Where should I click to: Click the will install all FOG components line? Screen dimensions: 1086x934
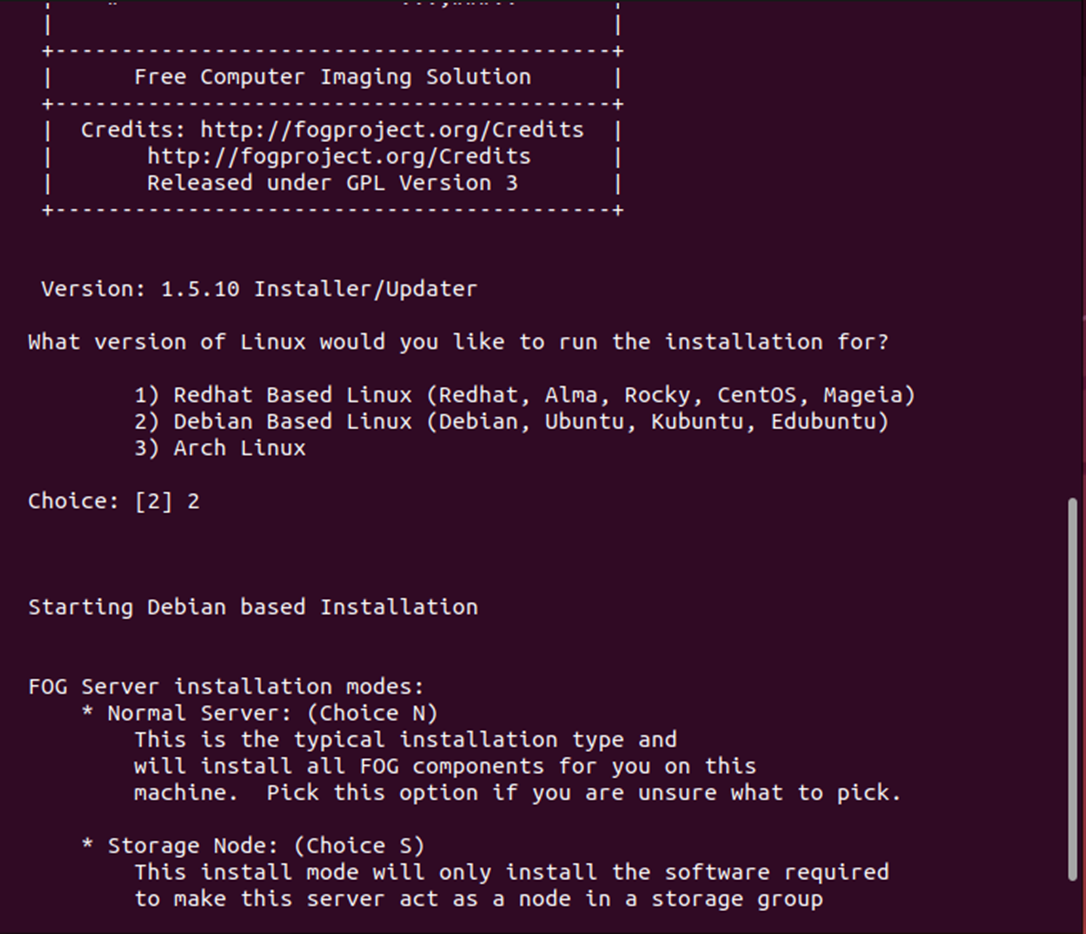445,766
